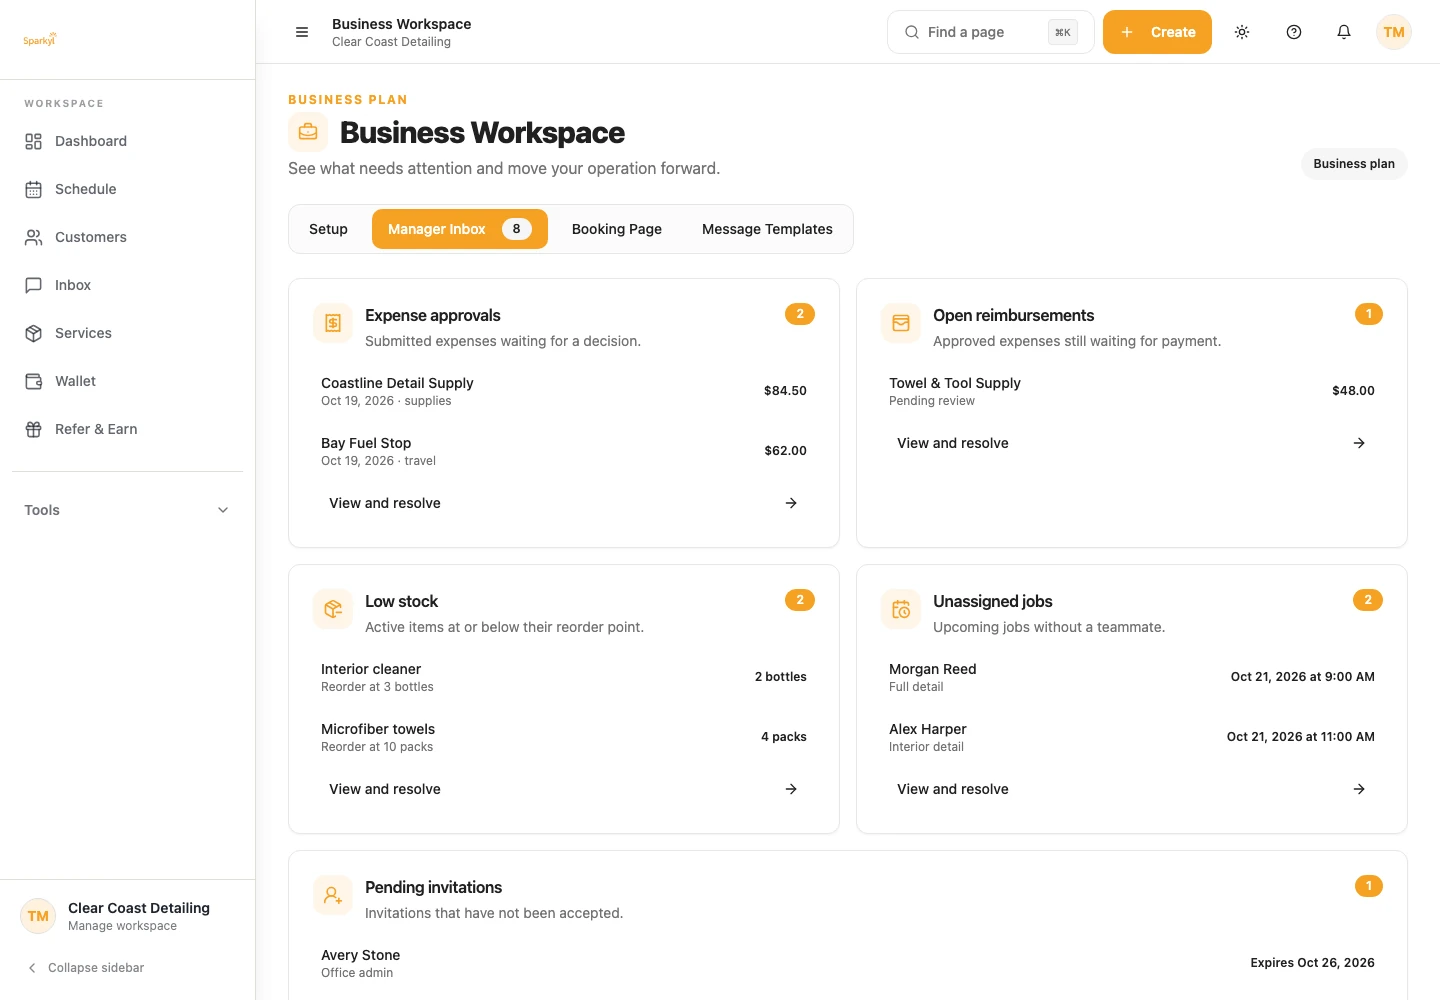Click the Refer & Earn gift icon
The height and width of the screenshot is (1000, 1440).
click(33, 429)
